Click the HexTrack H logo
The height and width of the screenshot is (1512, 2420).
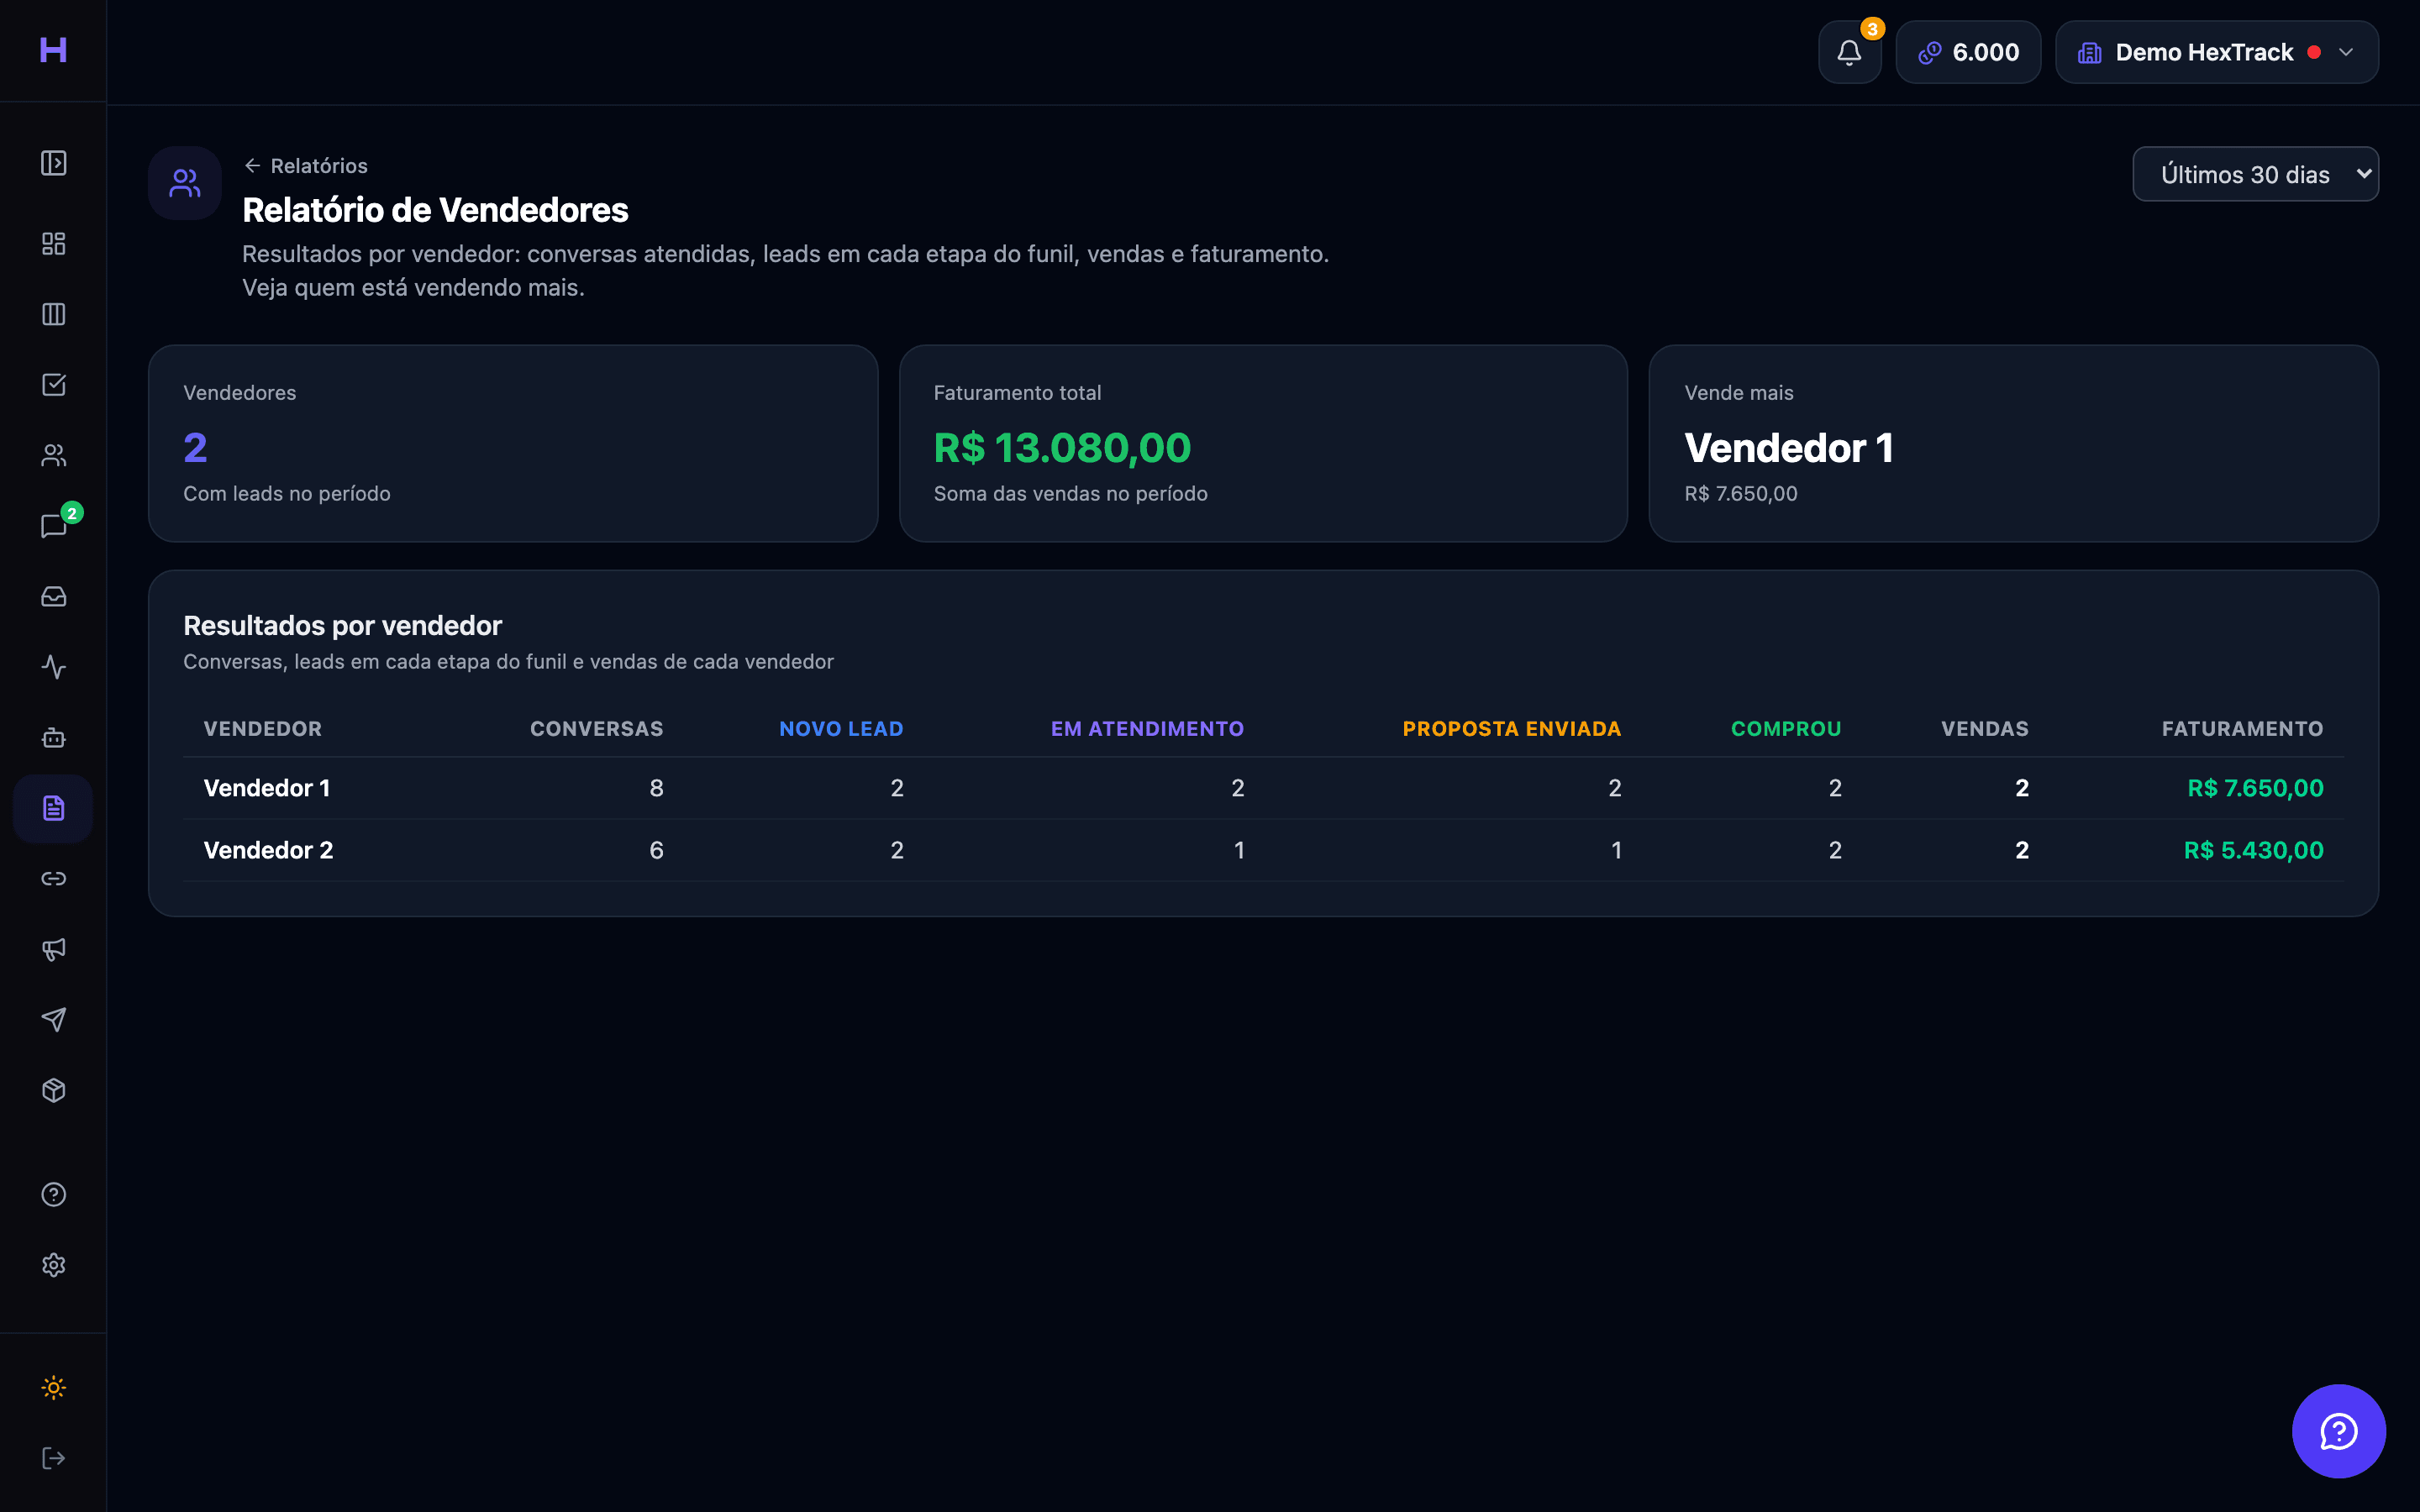coord(53,50)
